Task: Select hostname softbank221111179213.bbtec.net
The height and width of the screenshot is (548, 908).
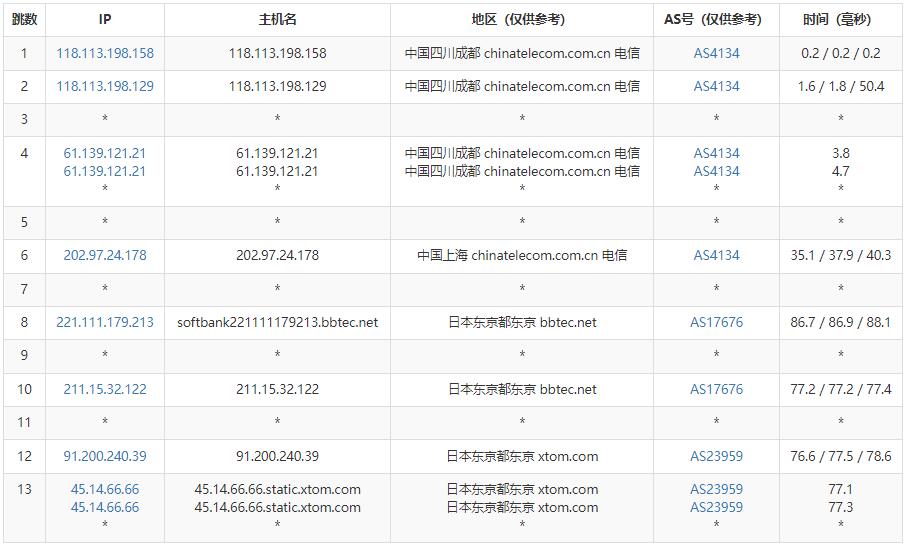Action: (277, 323)
